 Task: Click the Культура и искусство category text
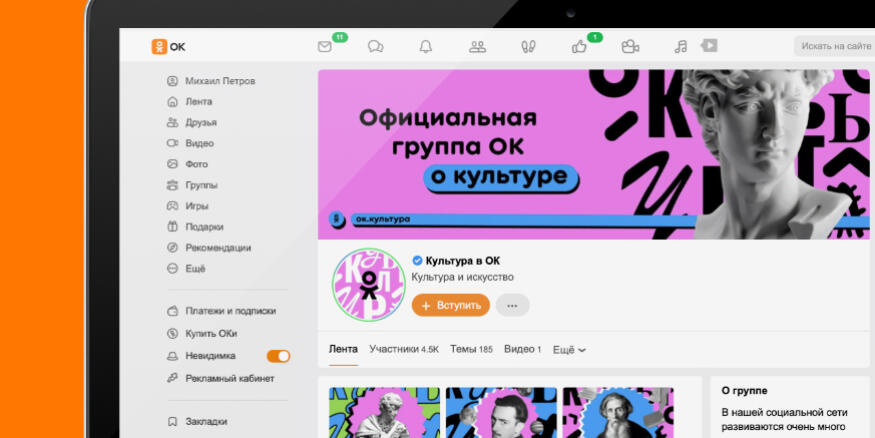(x=463, y=277)
